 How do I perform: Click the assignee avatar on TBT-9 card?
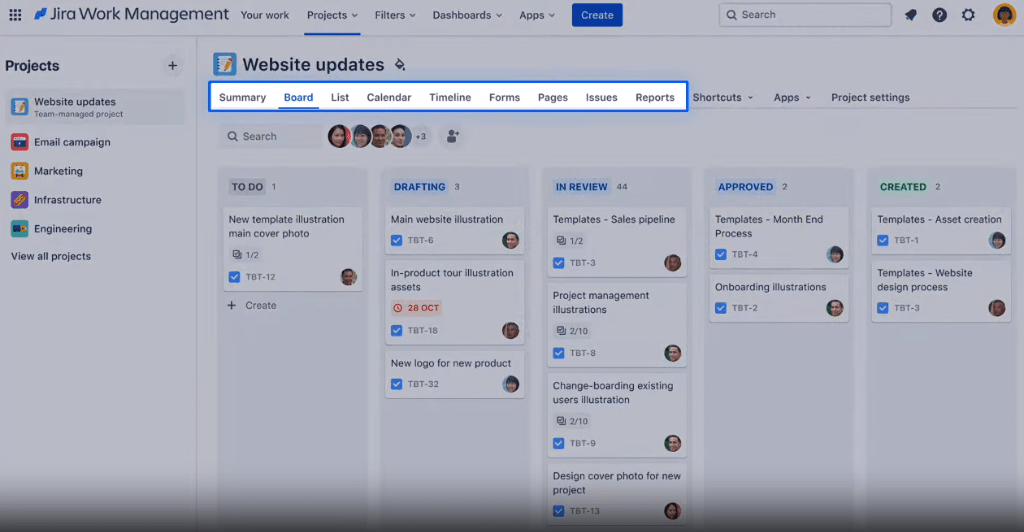point(673,443)
